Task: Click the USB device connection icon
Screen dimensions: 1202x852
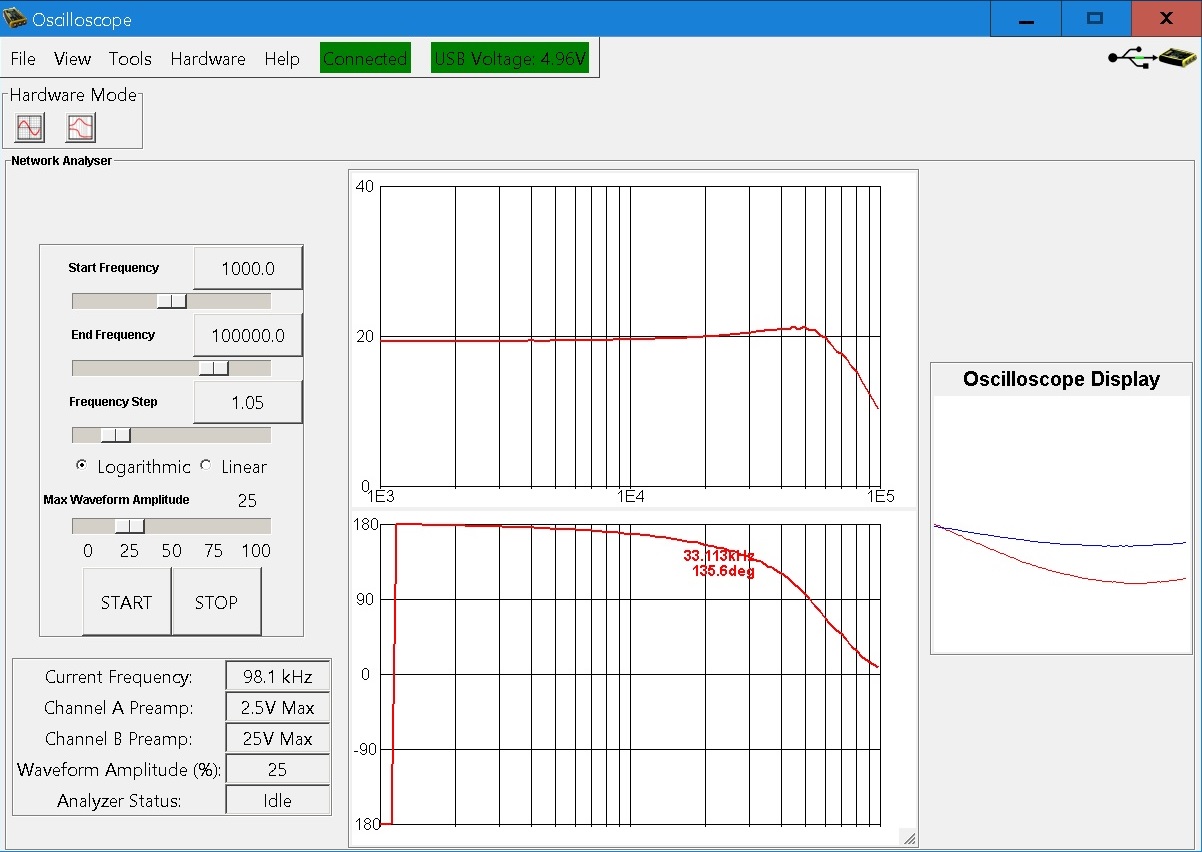Action: click(1151, 58)
